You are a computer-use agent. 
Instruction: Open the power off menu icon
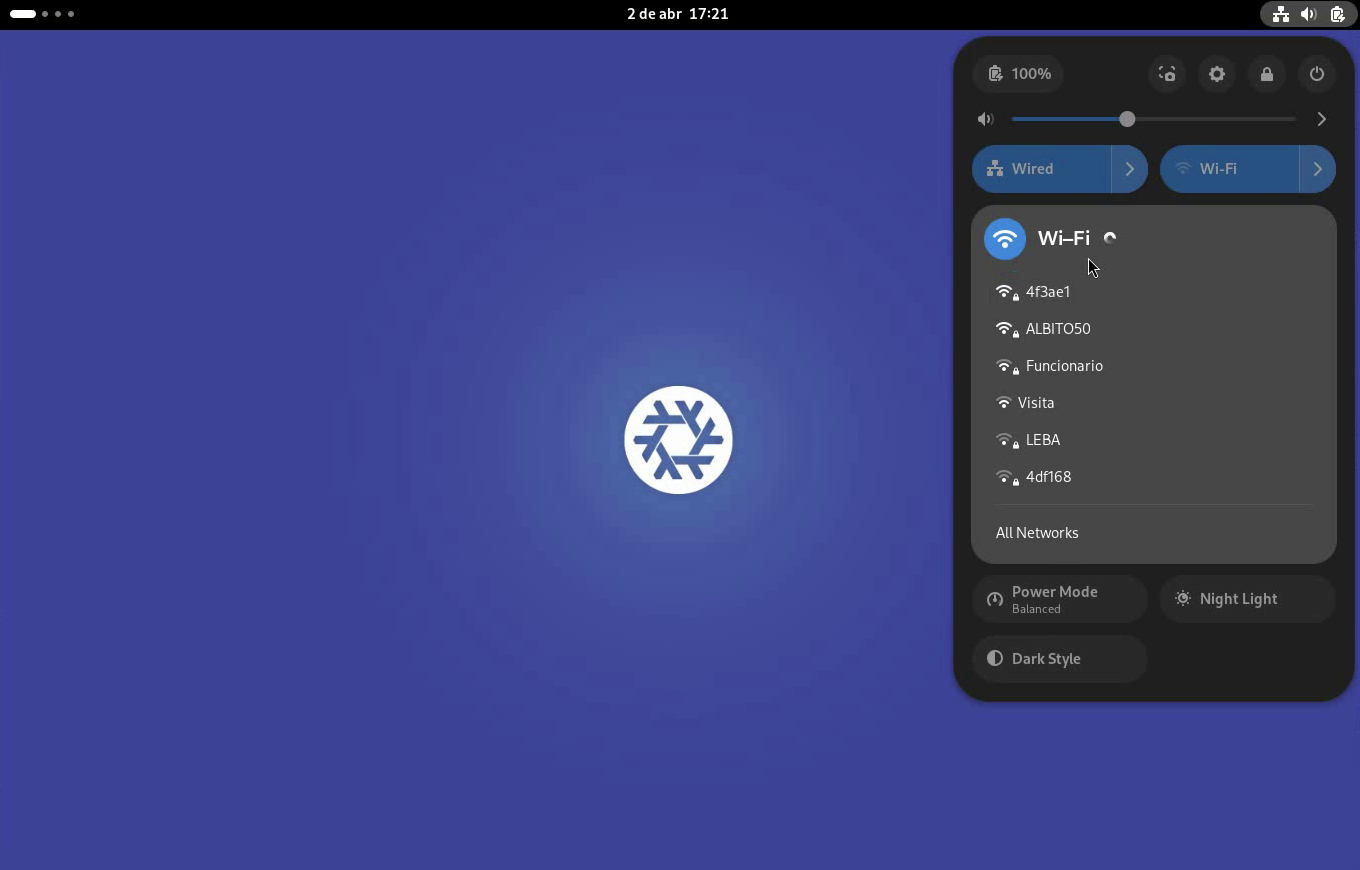(1317, 74)
